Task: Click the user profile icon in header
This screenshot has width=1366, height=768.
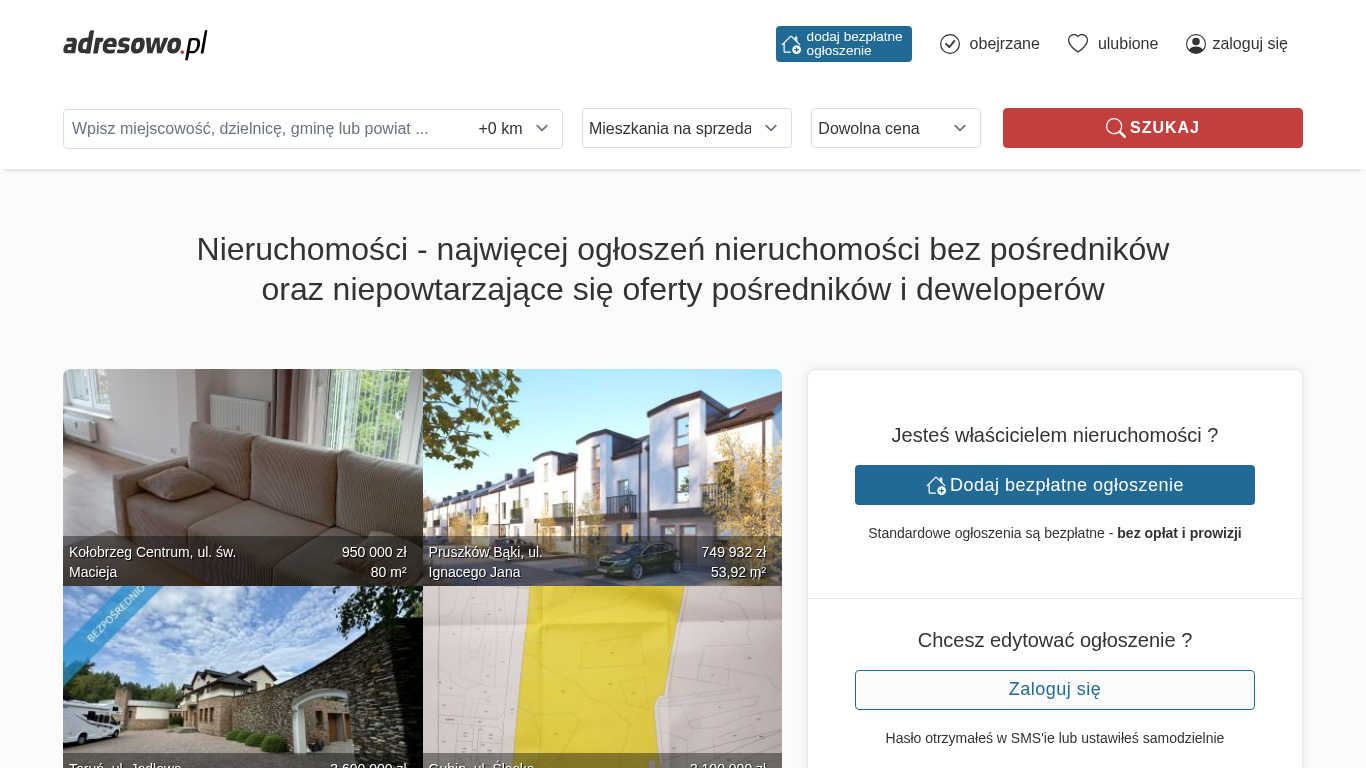Action: tap(1195, 44)
